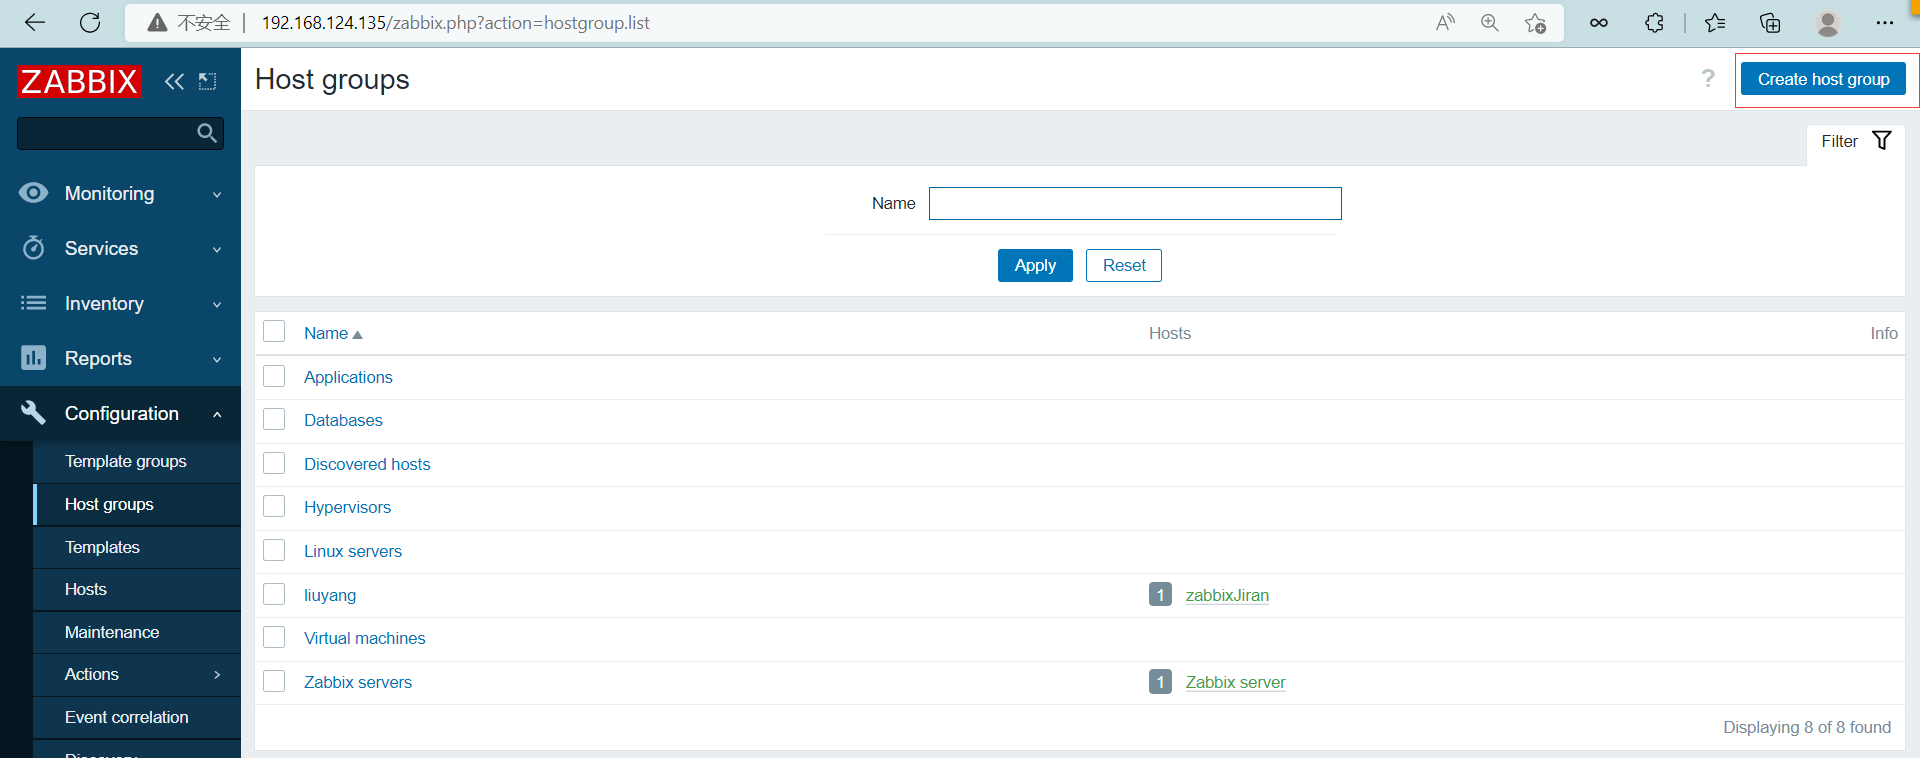This screenshot has height=758, width=1920.
Task: Check the Databases row checkbox
Action: coord(274,419)
